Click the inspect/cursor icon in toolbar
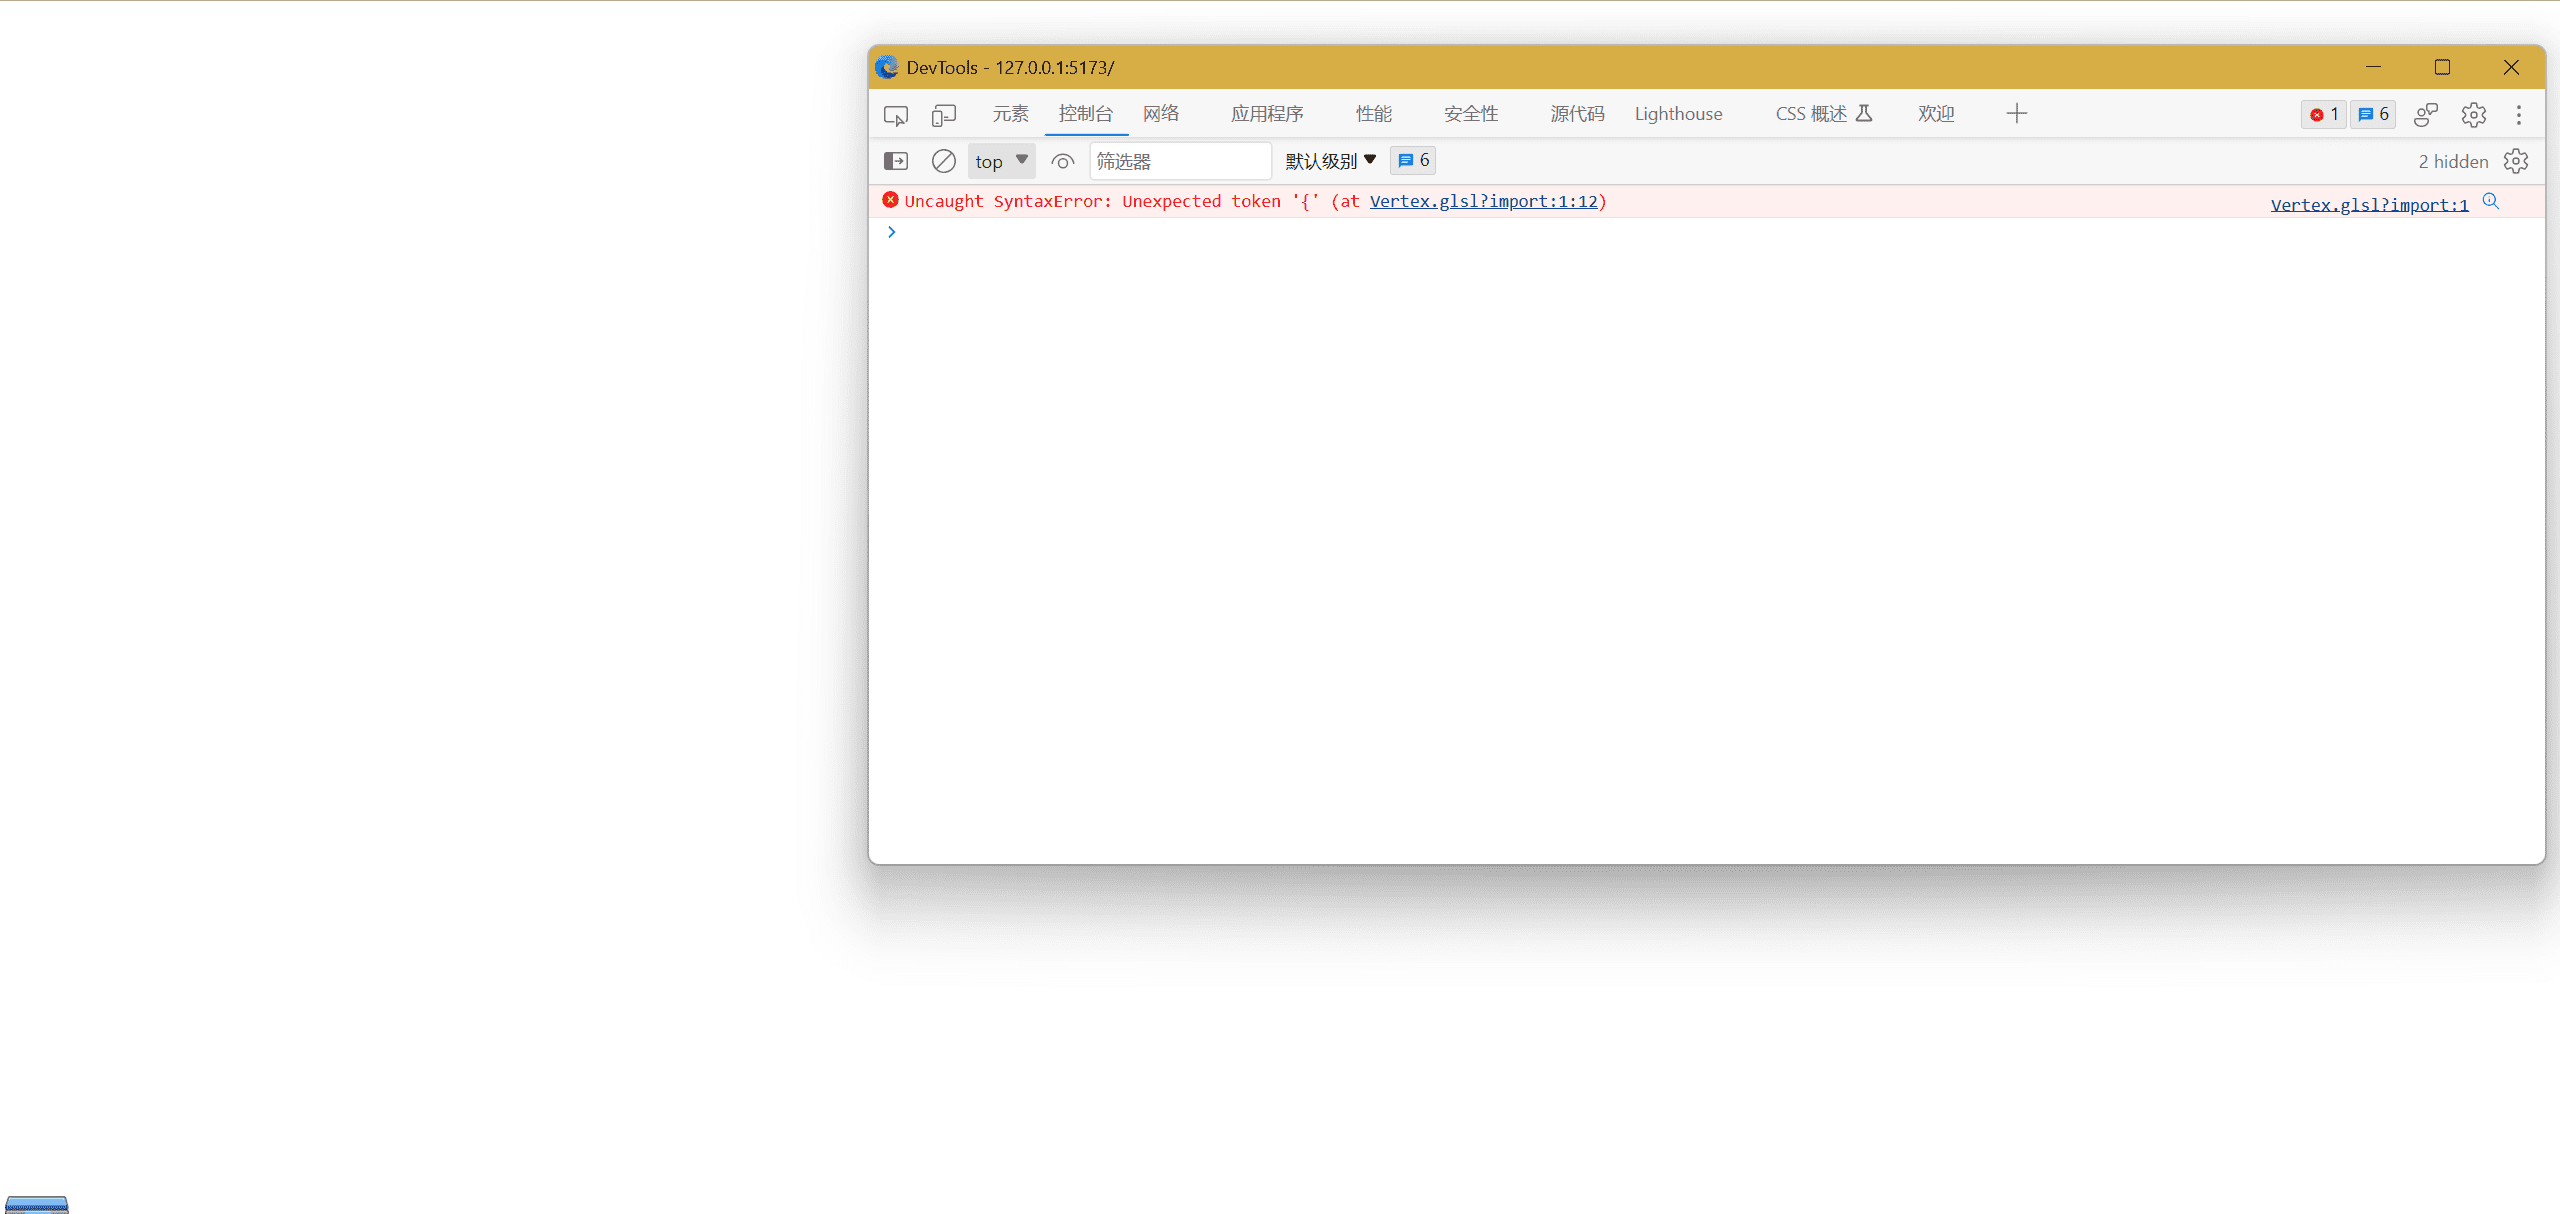 point(898,113)
